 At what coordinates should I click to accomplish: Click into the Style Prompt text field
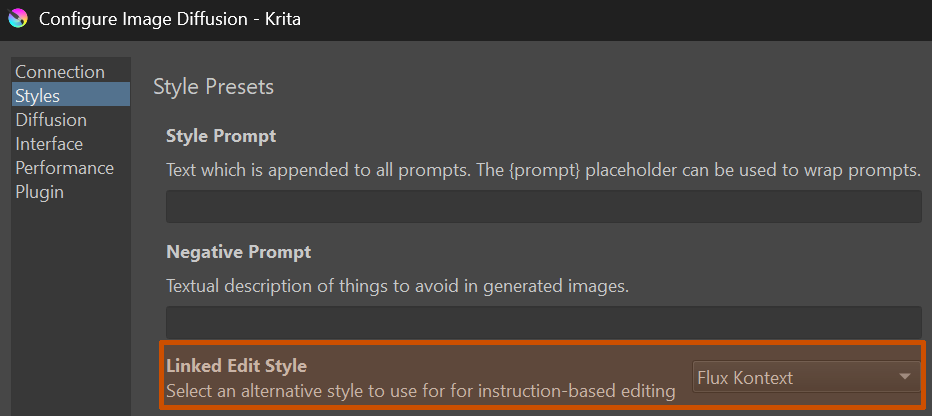[x=543, y=206]
